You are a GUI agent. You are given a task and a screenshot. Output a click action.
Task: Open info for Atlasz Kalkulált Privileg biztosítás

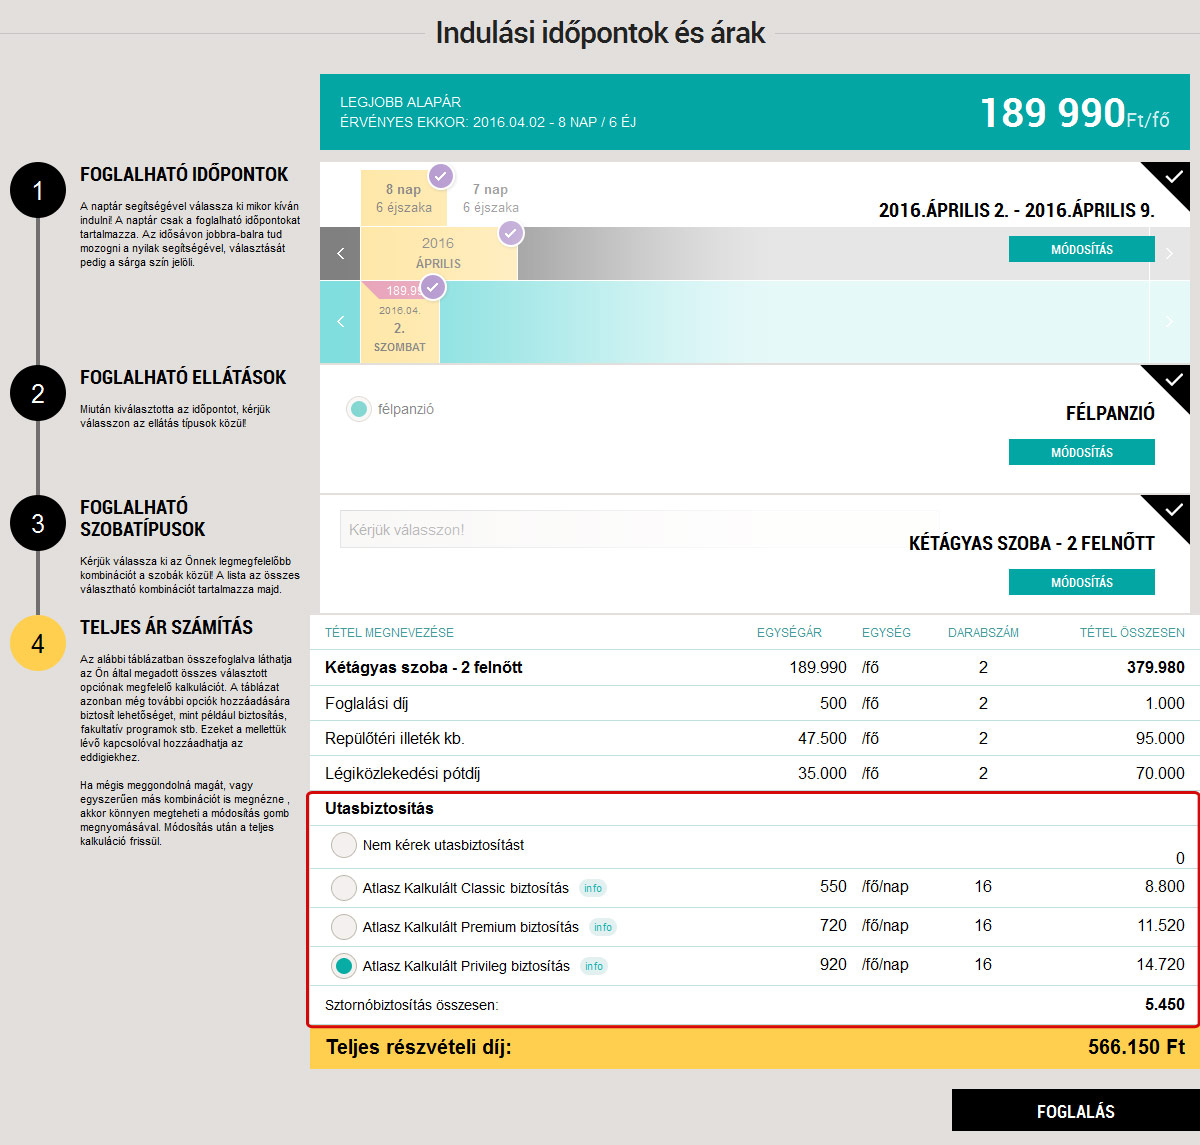[594, 966]
